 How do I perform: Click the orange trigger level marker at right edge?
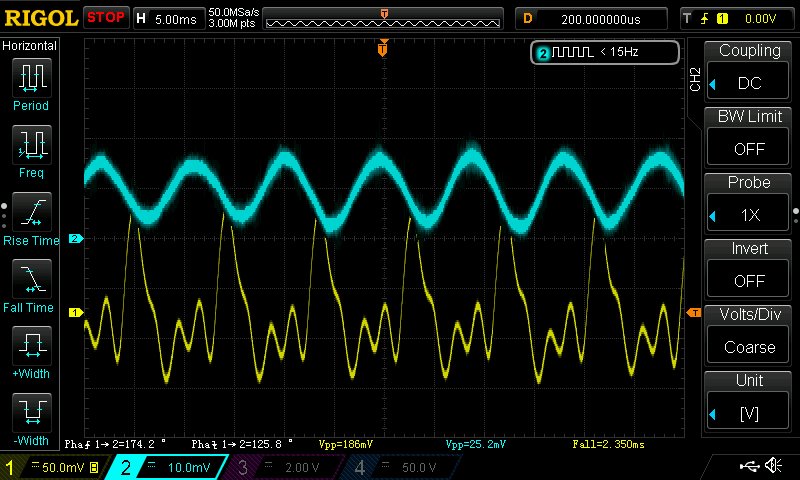click(x=693, y=314)
